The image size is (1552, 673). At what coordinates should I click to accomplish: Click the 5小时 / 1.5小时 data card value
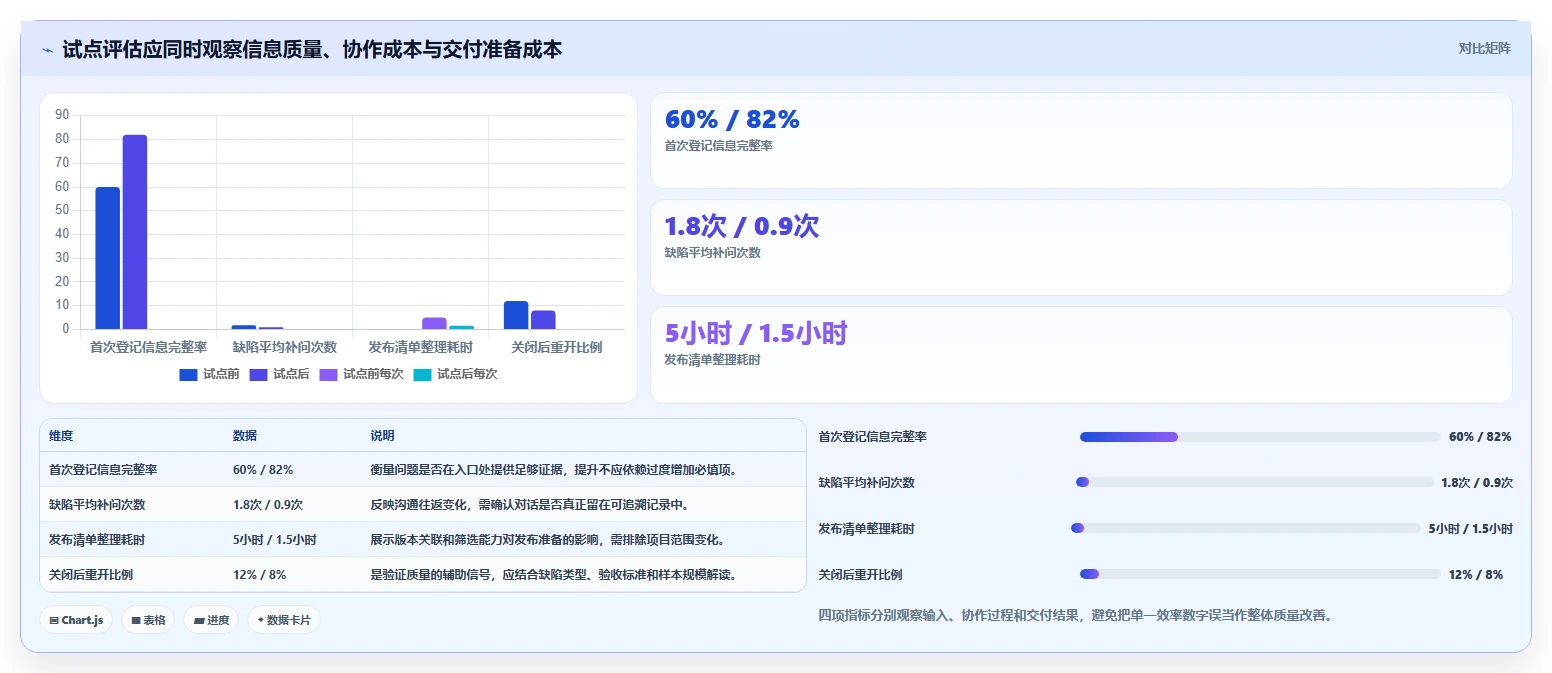click(x=756, y=334)
